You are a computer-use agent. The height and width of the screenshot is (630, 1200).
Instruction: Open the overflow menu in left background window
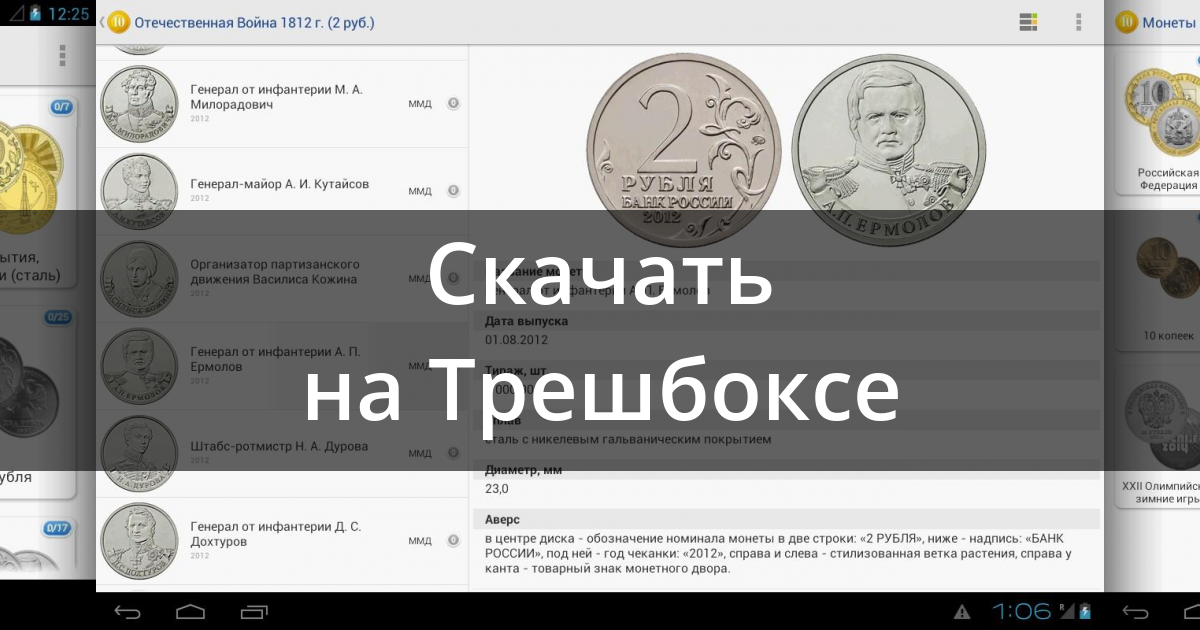coord(62,55)
